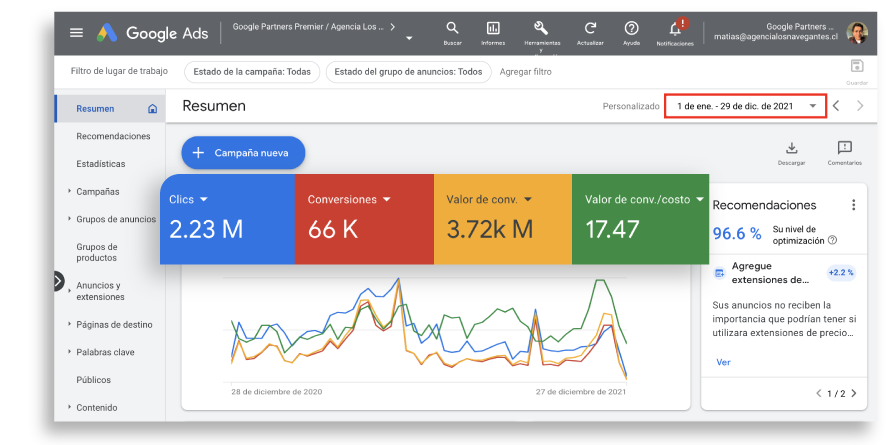Image resolution: width=888 pixels, height=445 pixels.
Task: Click the Actualizar refresh icon
Action: click(x=590, y=28)
